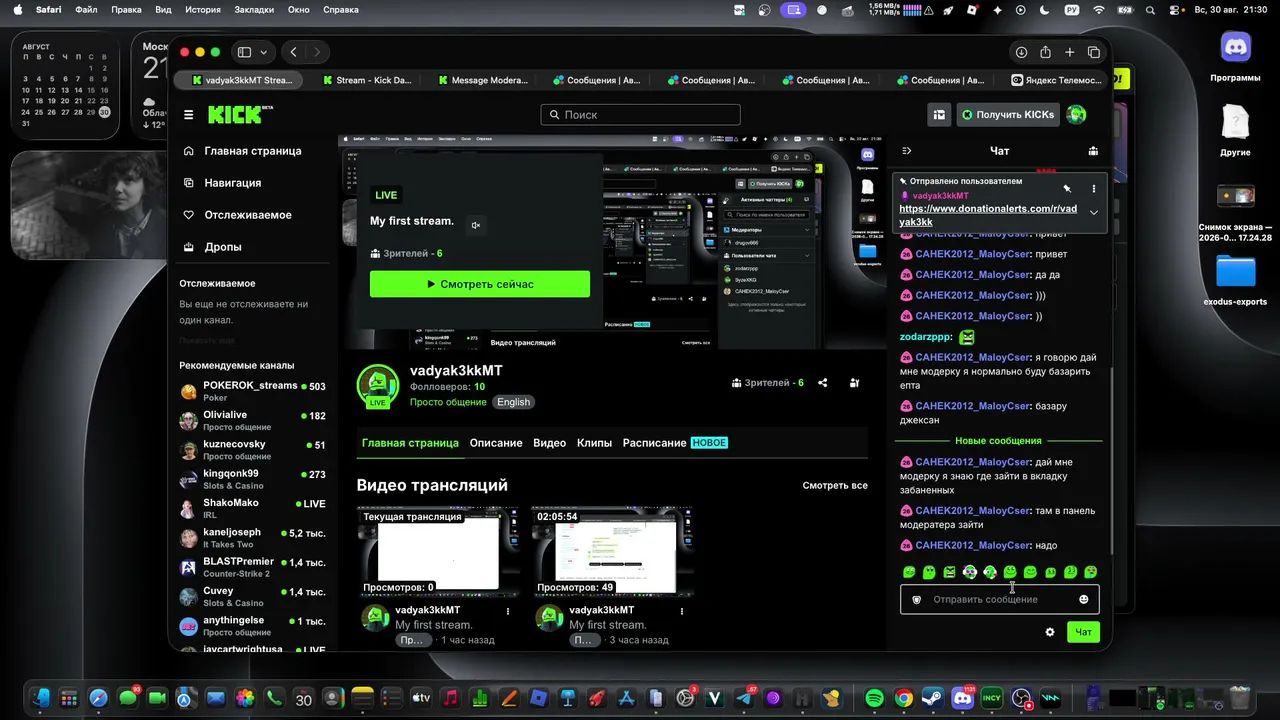Open channel user-options icon next to share

854,383
